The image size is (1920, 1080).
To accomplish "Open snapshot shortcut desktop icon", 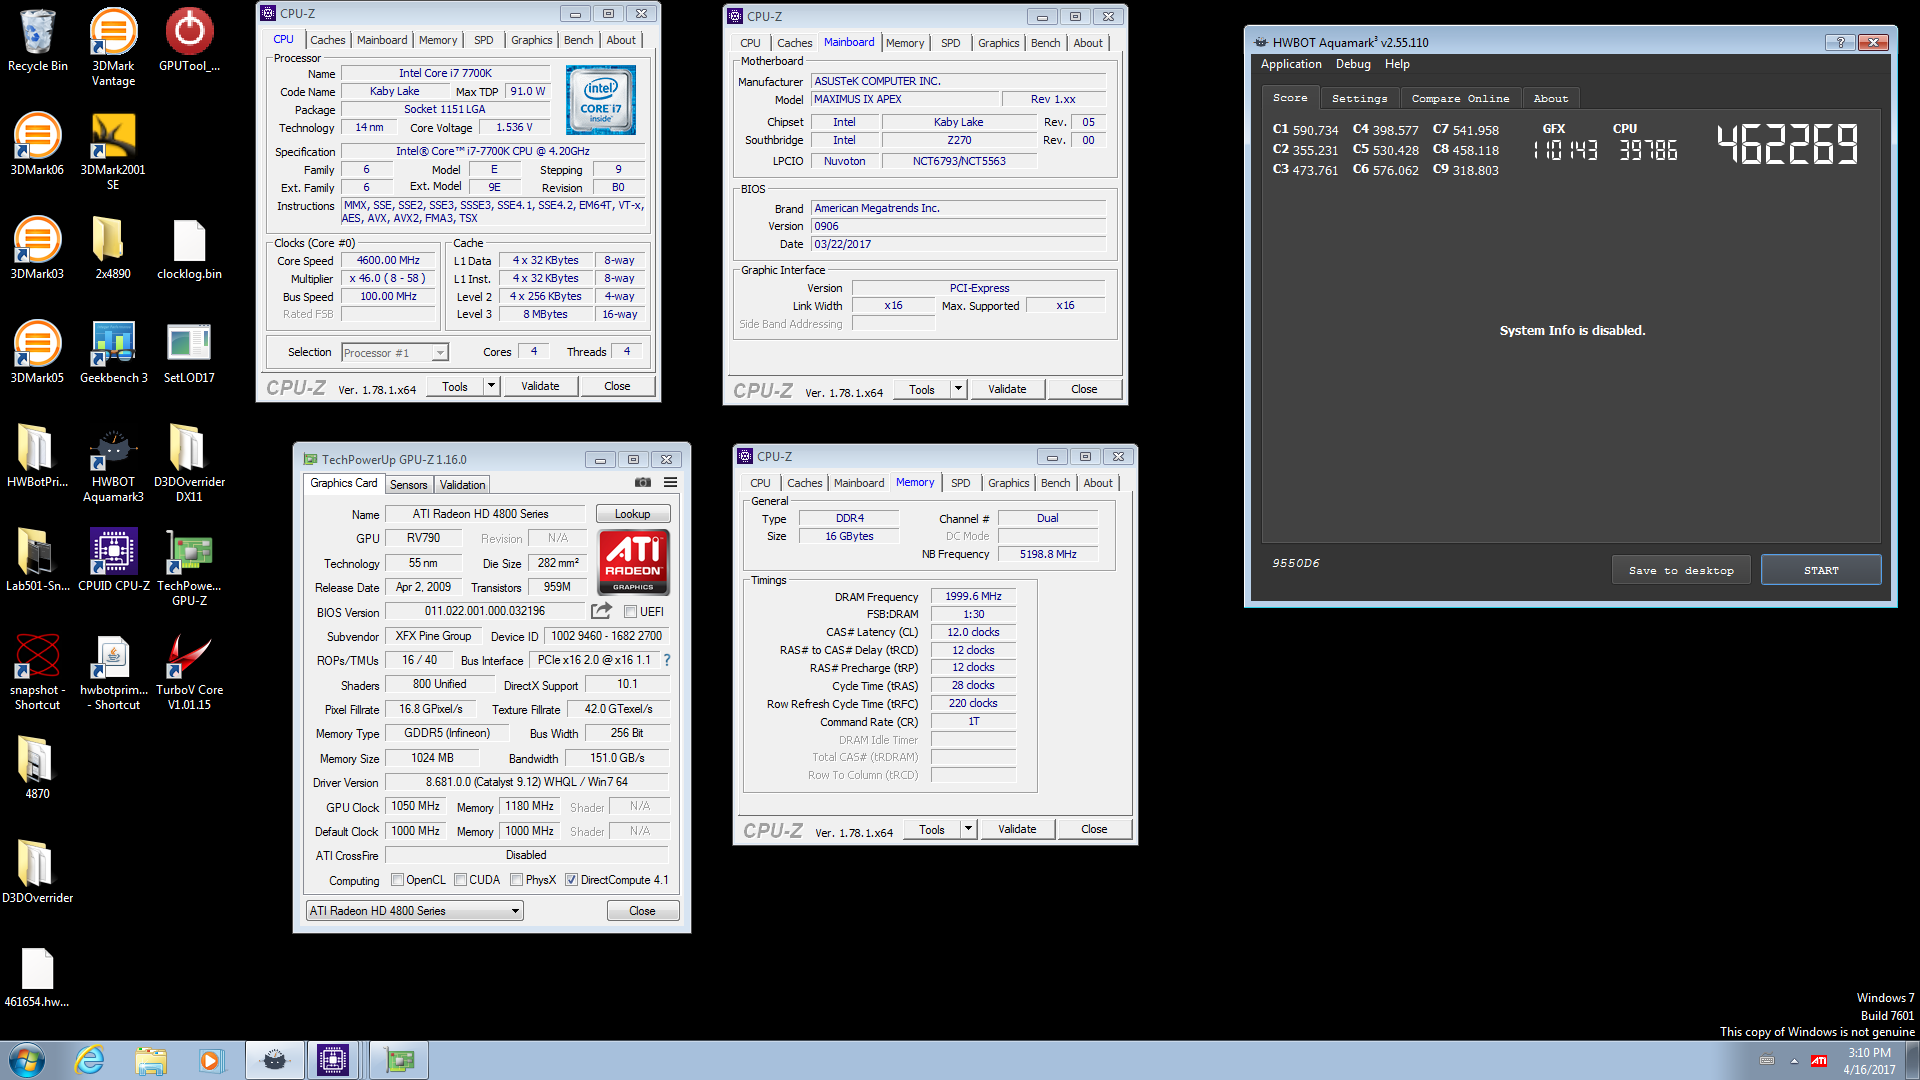I will point(37,670).
